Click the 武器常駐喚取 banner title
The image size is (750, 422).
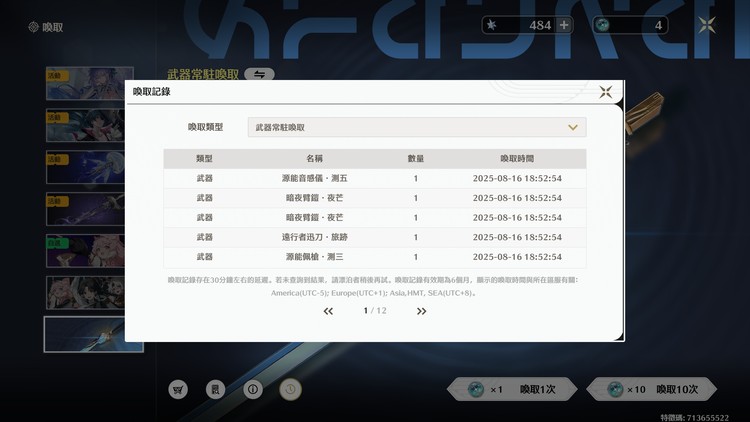click(203, 74)
